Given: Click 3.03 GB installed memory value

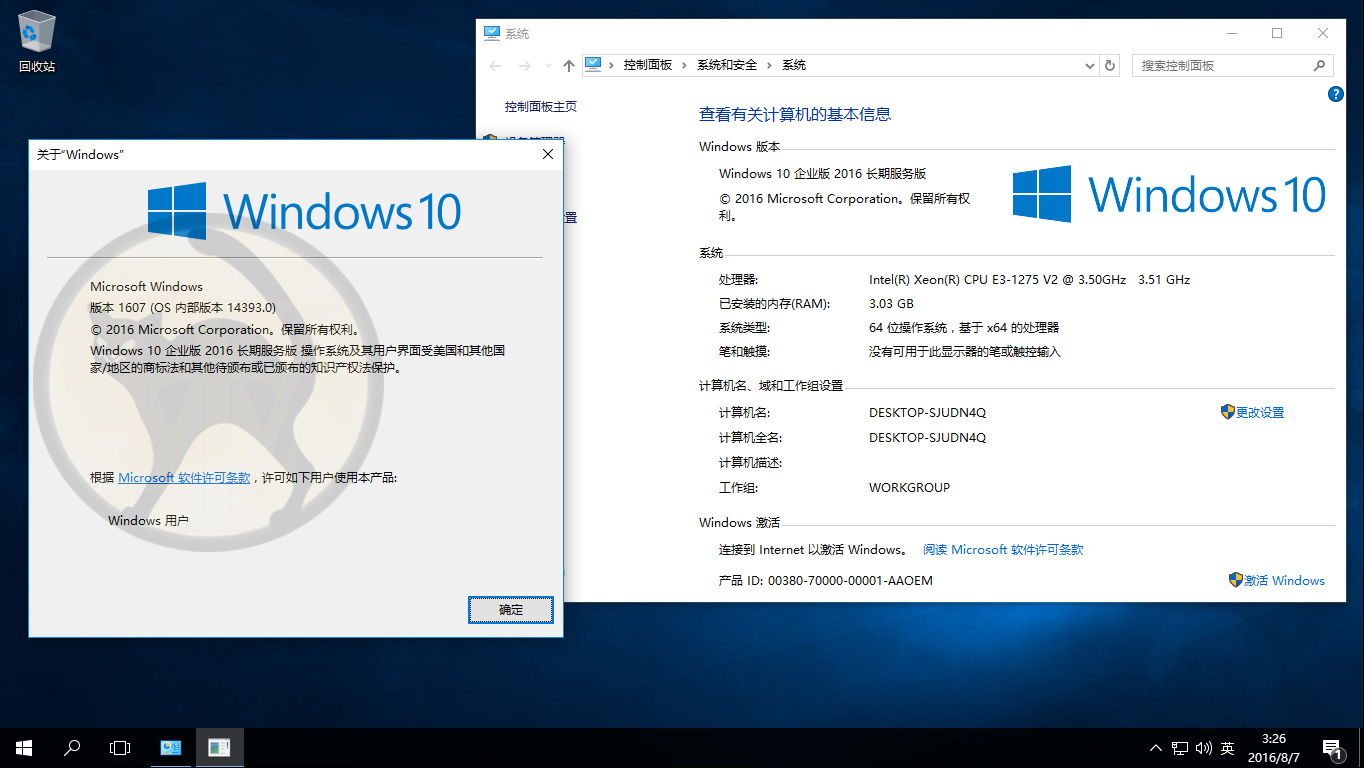Looking at the screenshot, I should point(891,303).
